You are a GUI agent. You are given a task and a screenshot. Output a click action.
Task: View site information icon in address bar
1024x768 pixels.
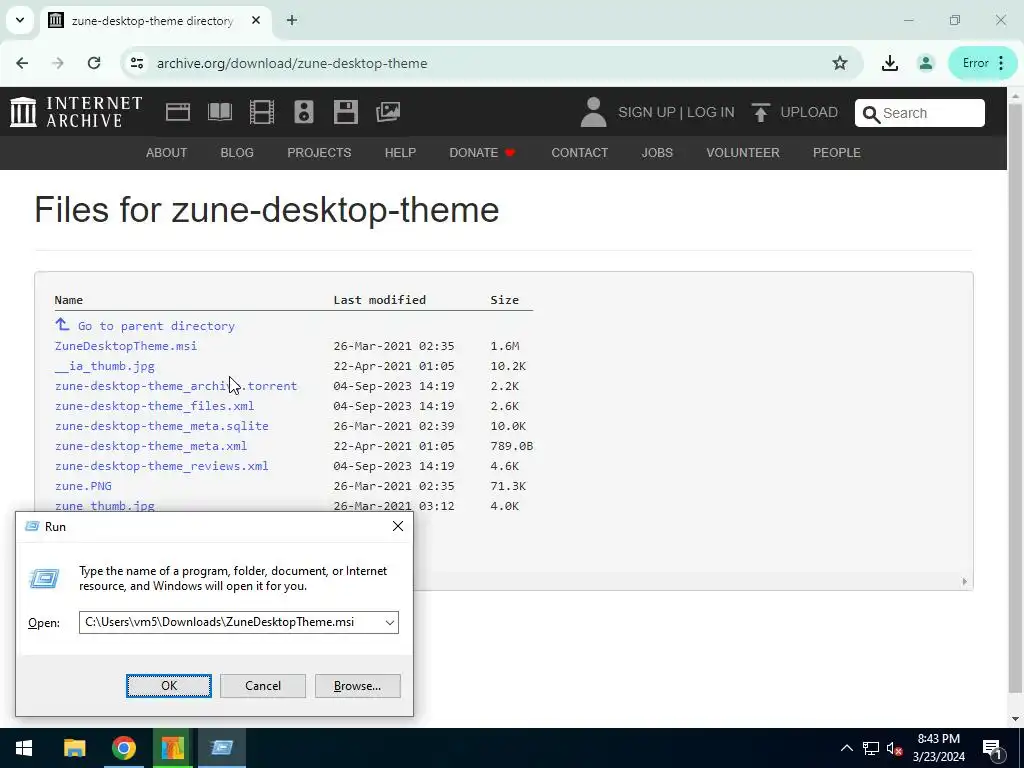(x=136, y=63)
